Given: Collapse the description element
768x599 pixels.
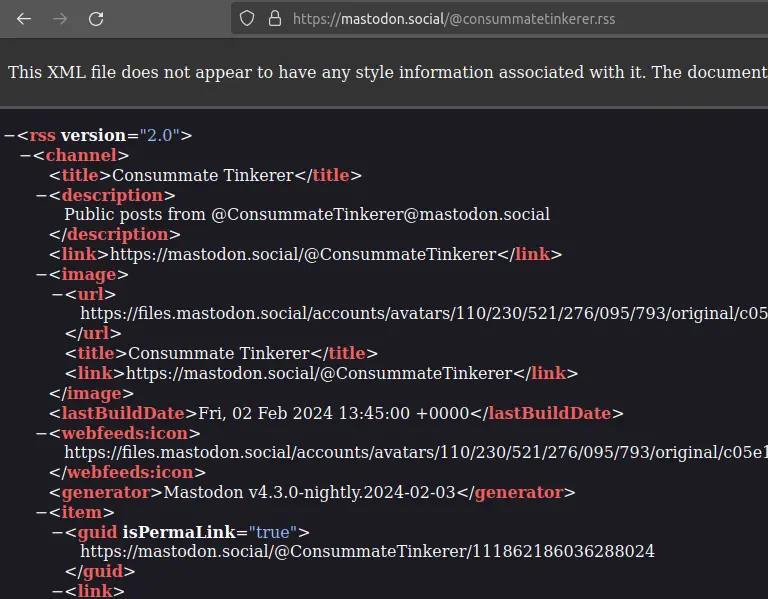Looking at the screenshot, I should coord(41,195).
